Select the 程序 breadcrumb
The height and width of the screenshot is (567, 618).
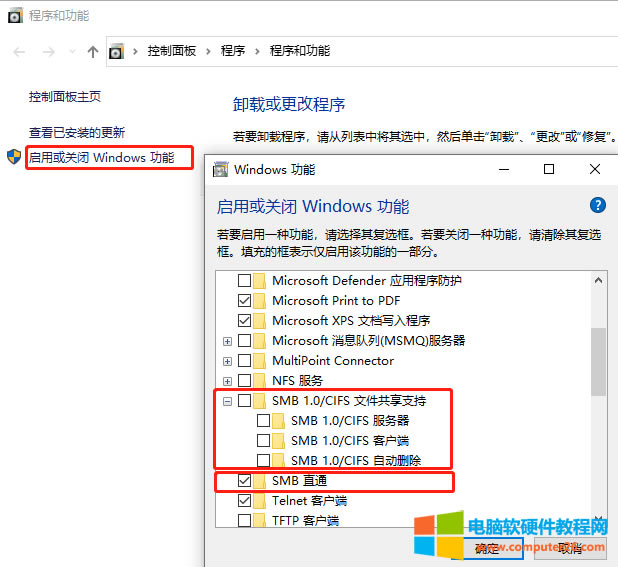tap(233, 51)
